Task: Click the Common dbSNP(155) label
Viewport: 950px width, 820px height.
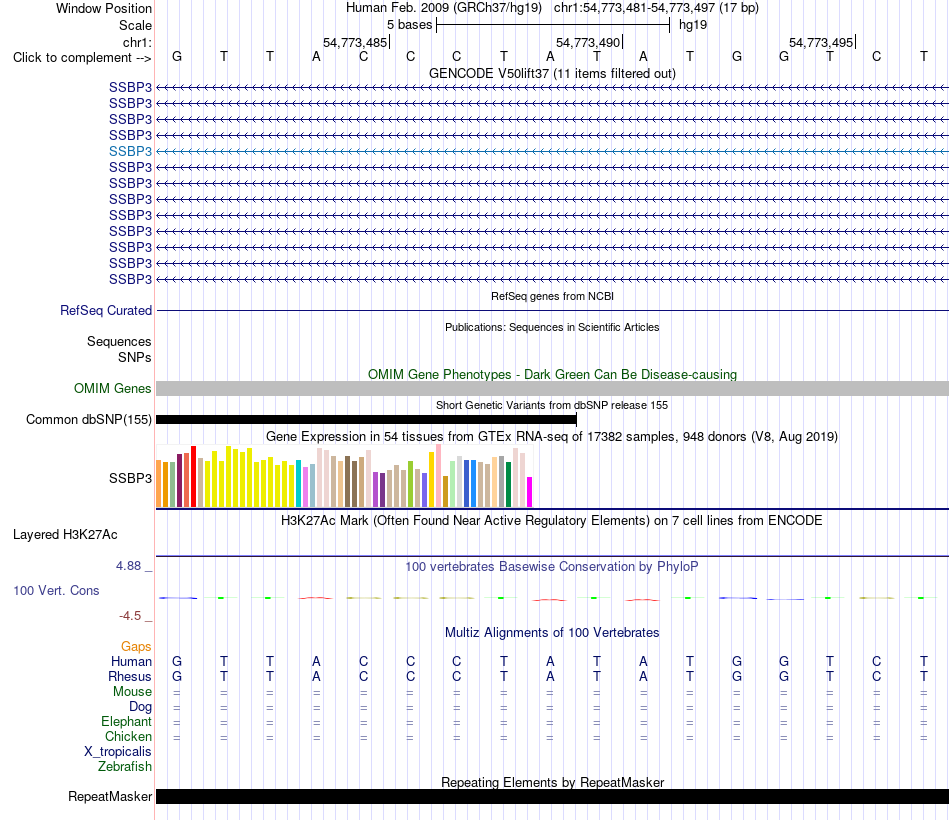Action: (89, 419)
